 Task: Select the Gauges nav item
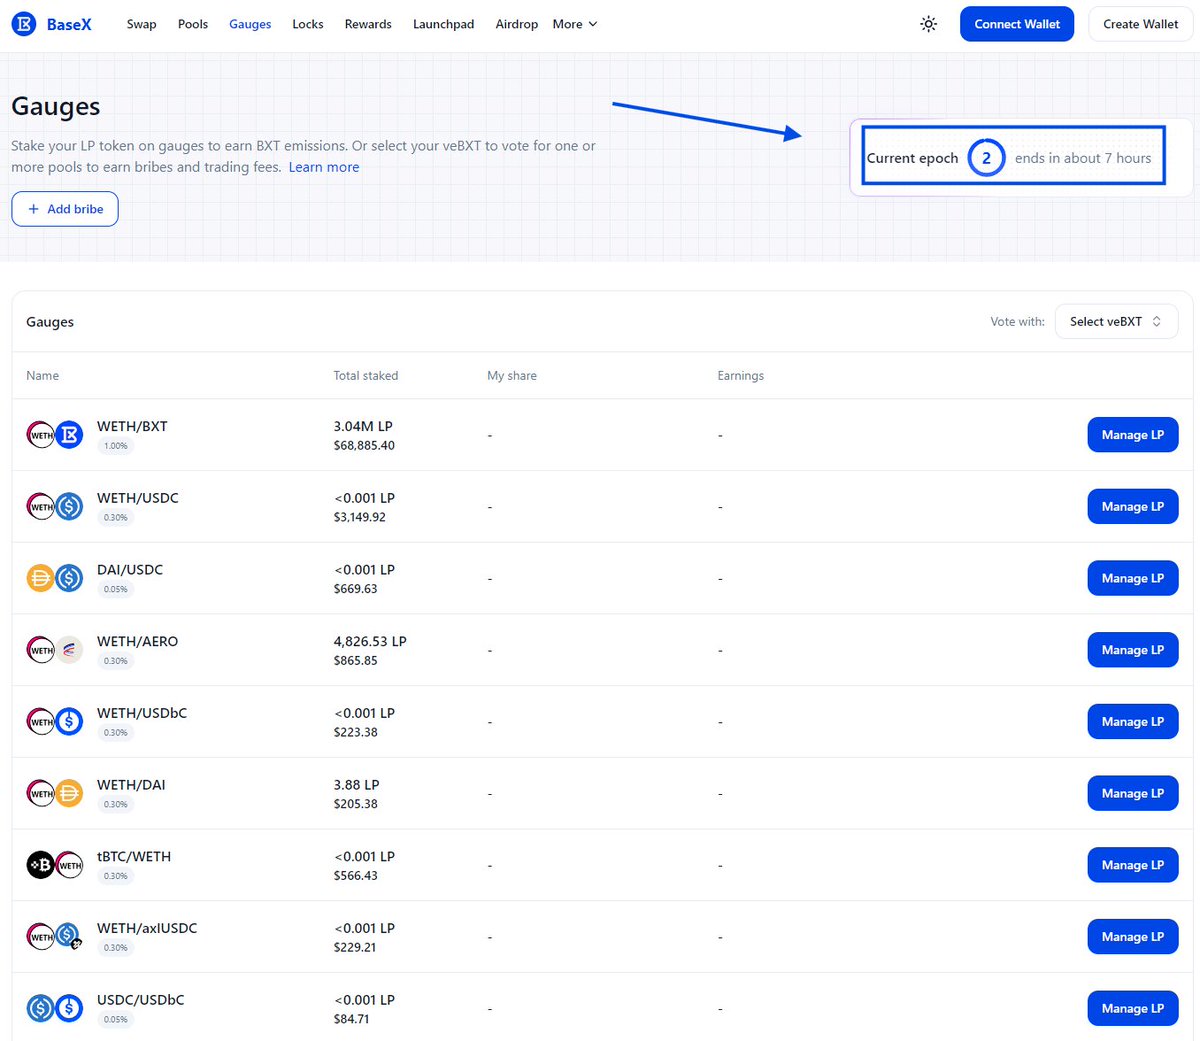pyautogui.click(x=250, y=24)
